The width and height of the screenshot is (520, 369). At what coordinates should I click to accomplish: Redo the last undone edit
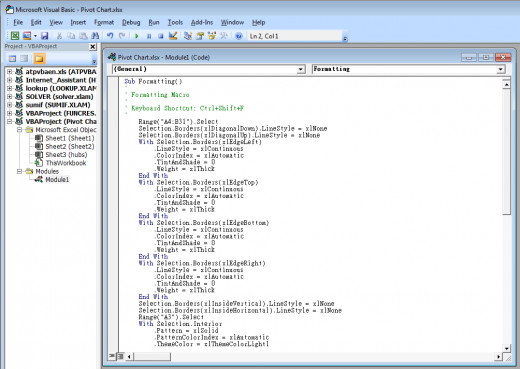[122, 36]
